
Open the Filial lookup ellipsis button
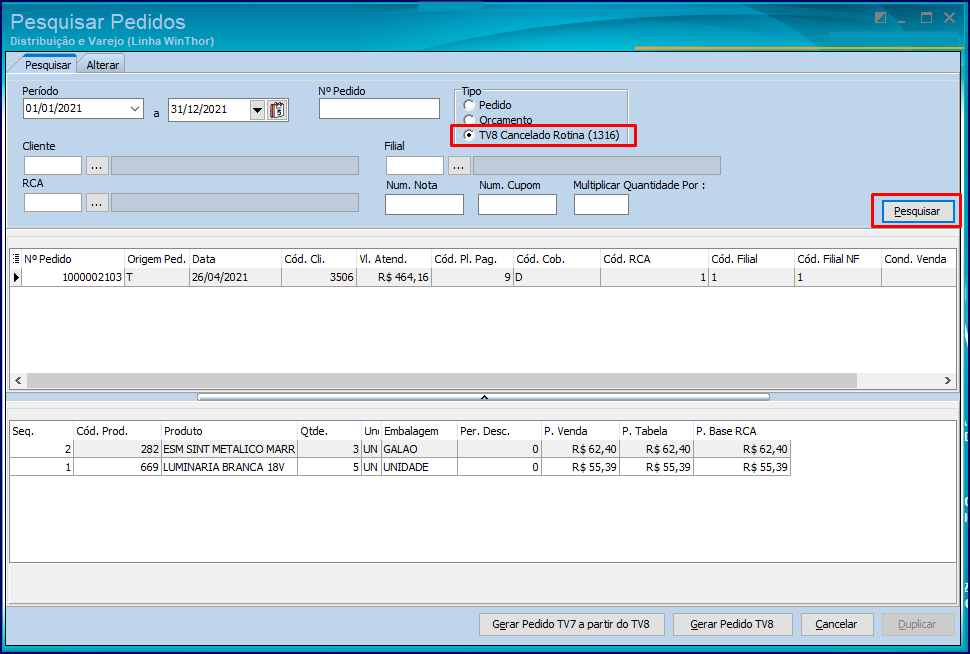458,166
